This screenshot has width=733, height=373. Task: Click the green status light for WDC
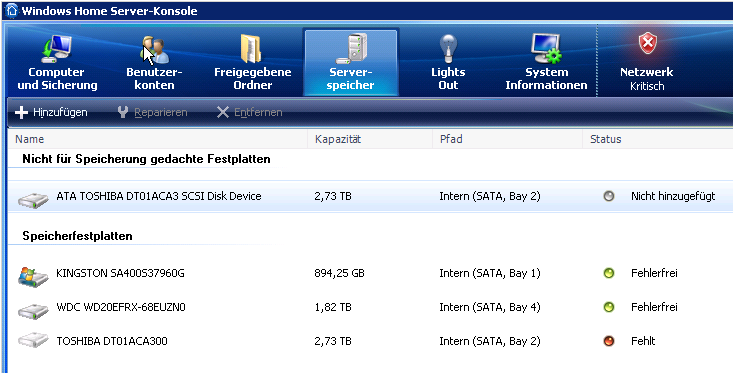(609, 307)
